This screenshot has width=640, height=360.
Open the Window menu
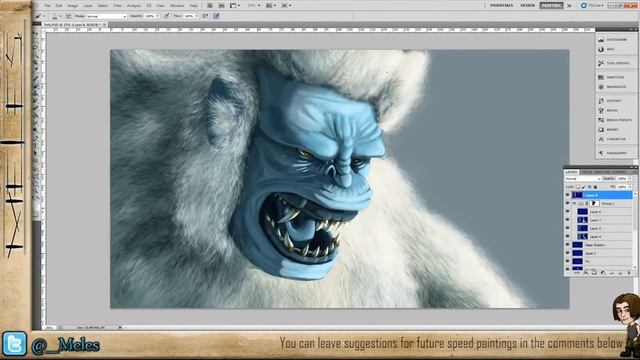tap(177, 6)
